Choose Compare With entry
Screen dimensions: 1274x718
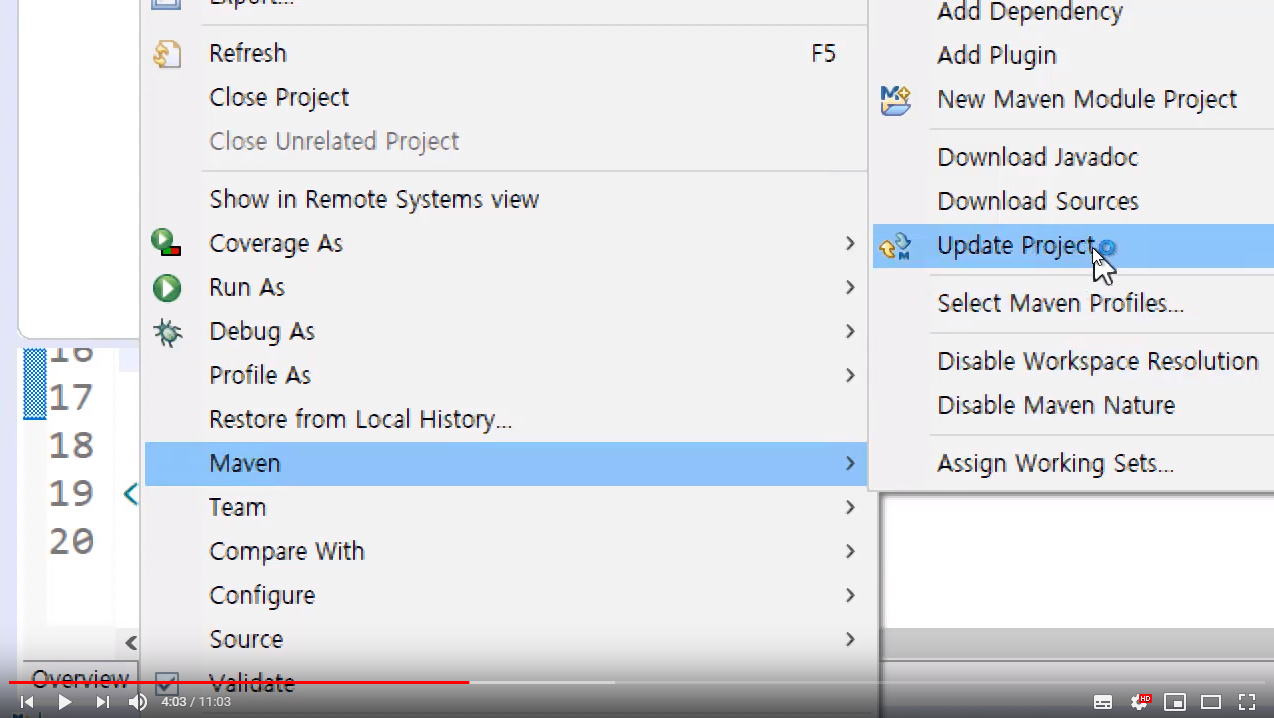[x=505, y=551]
